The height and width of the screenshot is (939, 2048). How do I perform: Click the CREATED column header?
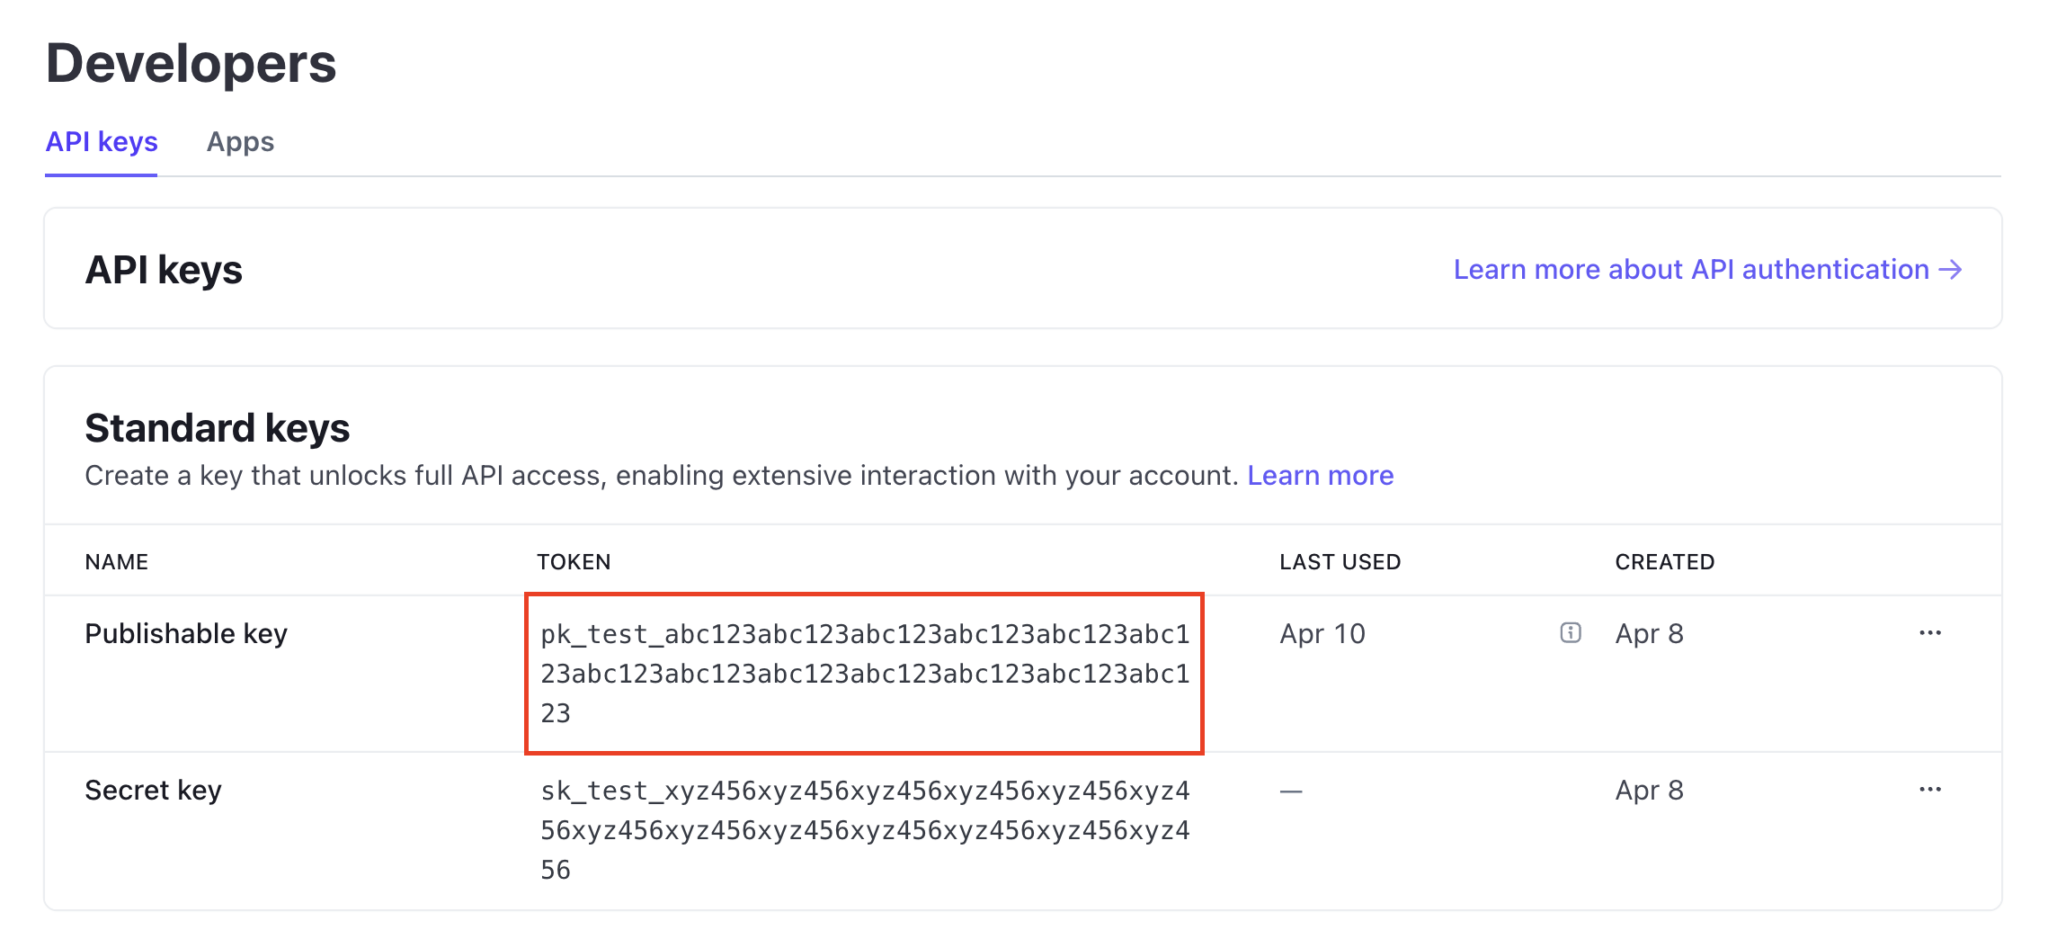coord(1663,561)
